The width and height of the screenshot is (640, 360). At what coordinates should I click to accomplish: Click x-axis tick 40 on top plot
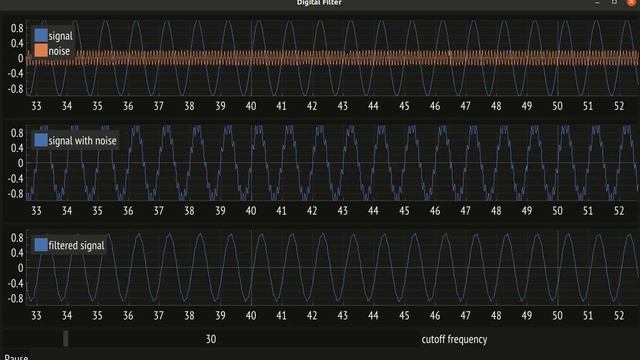(x=251, y=106)
